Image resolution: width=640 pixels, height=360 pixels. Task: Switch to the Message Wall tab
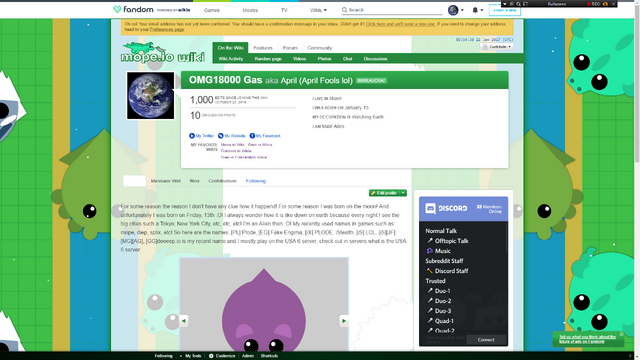(165, 181)
